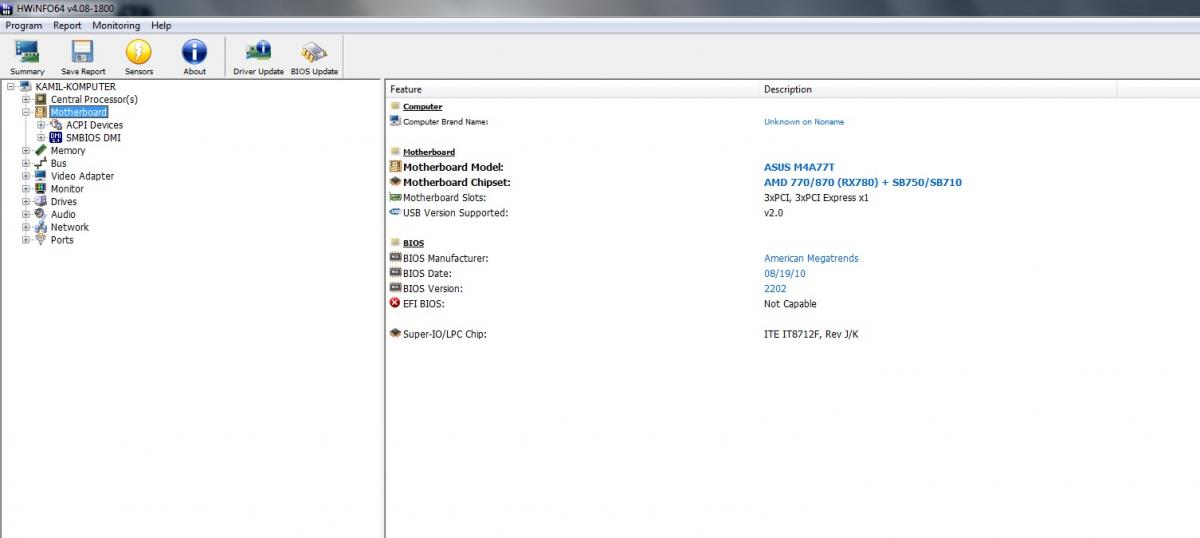Image resolution: width=1200 pixels, height=538 pixels.
Task: Click the 'Motherboard Model:' label
Action: 453,167
